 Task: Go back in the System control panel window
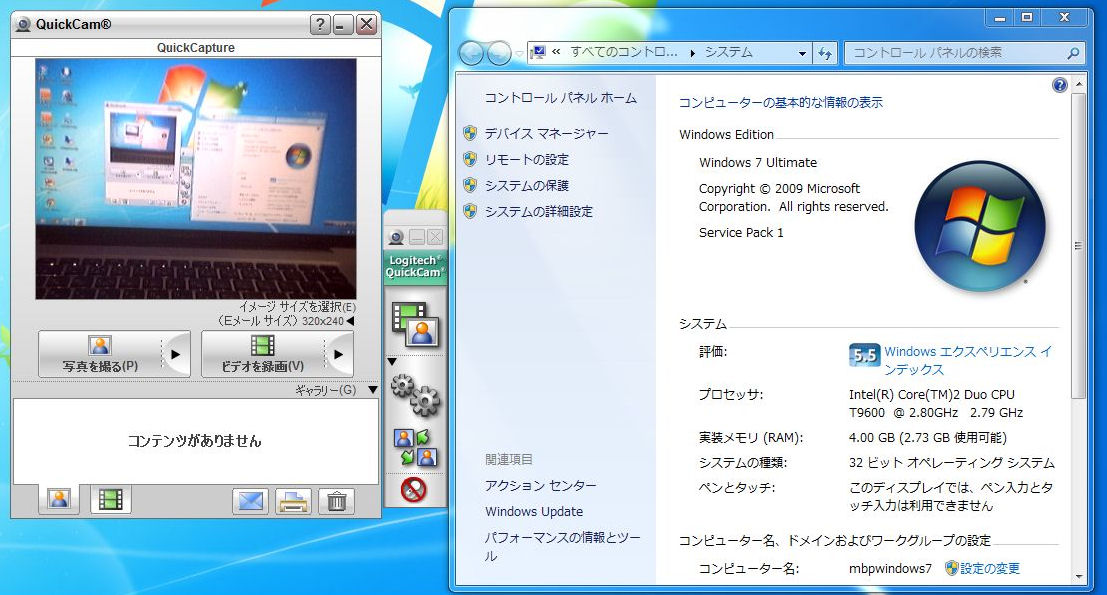pyautogui.click(x=471, y=53)
